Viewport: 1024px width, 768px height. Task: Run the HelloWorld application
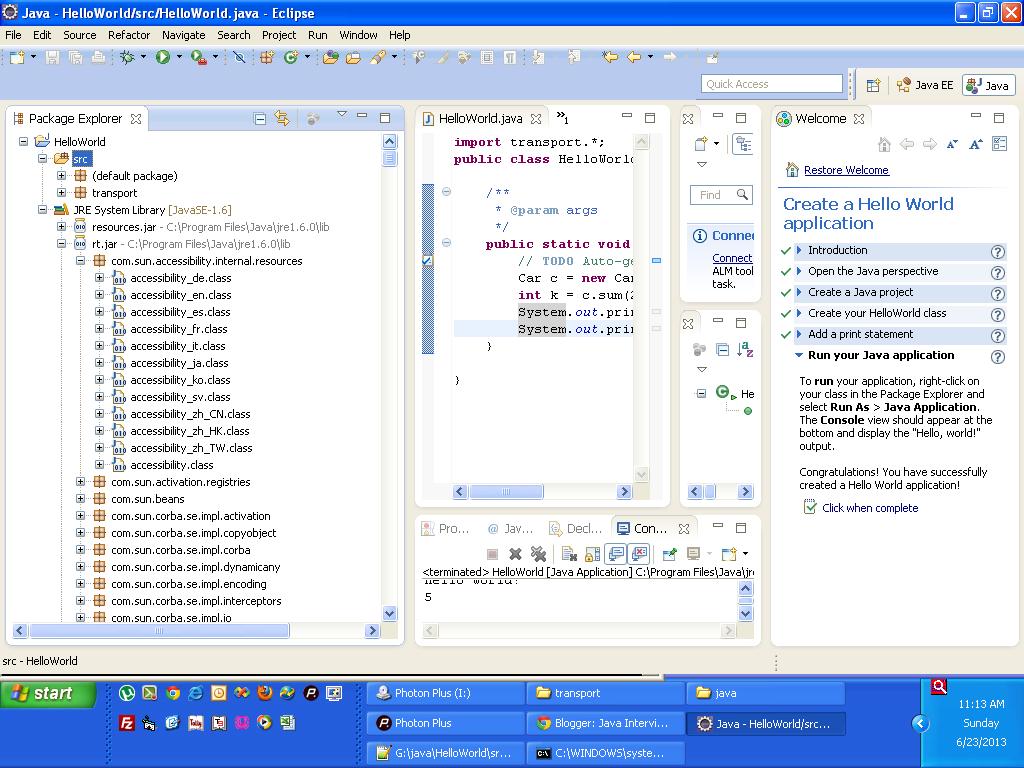(162, 58)
